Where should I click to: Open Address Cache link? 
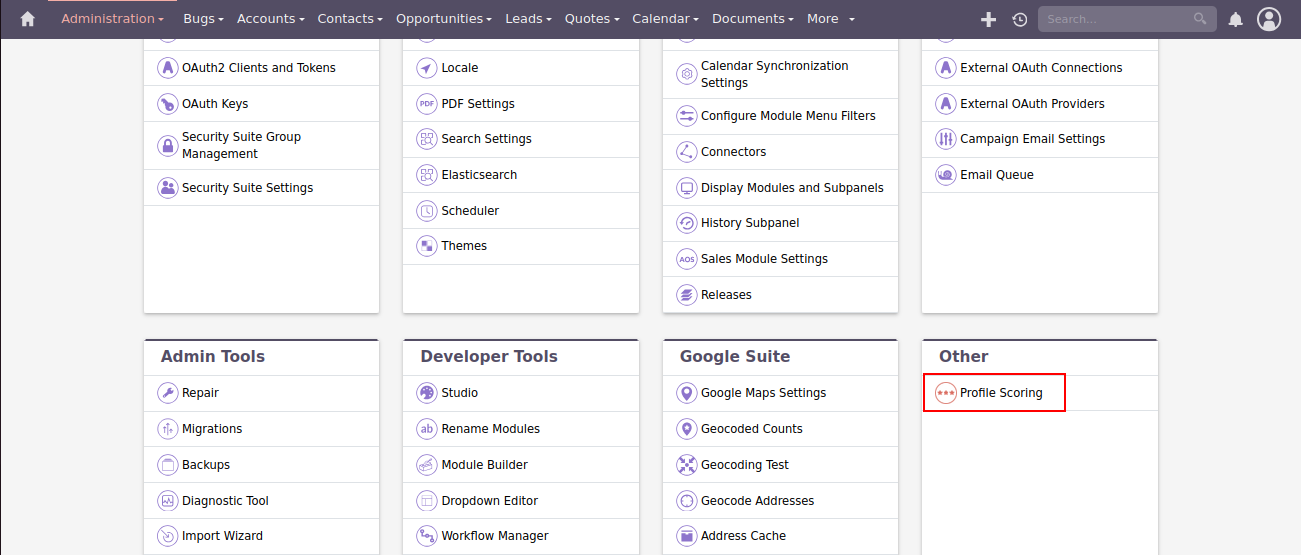[x=744, y=536]
